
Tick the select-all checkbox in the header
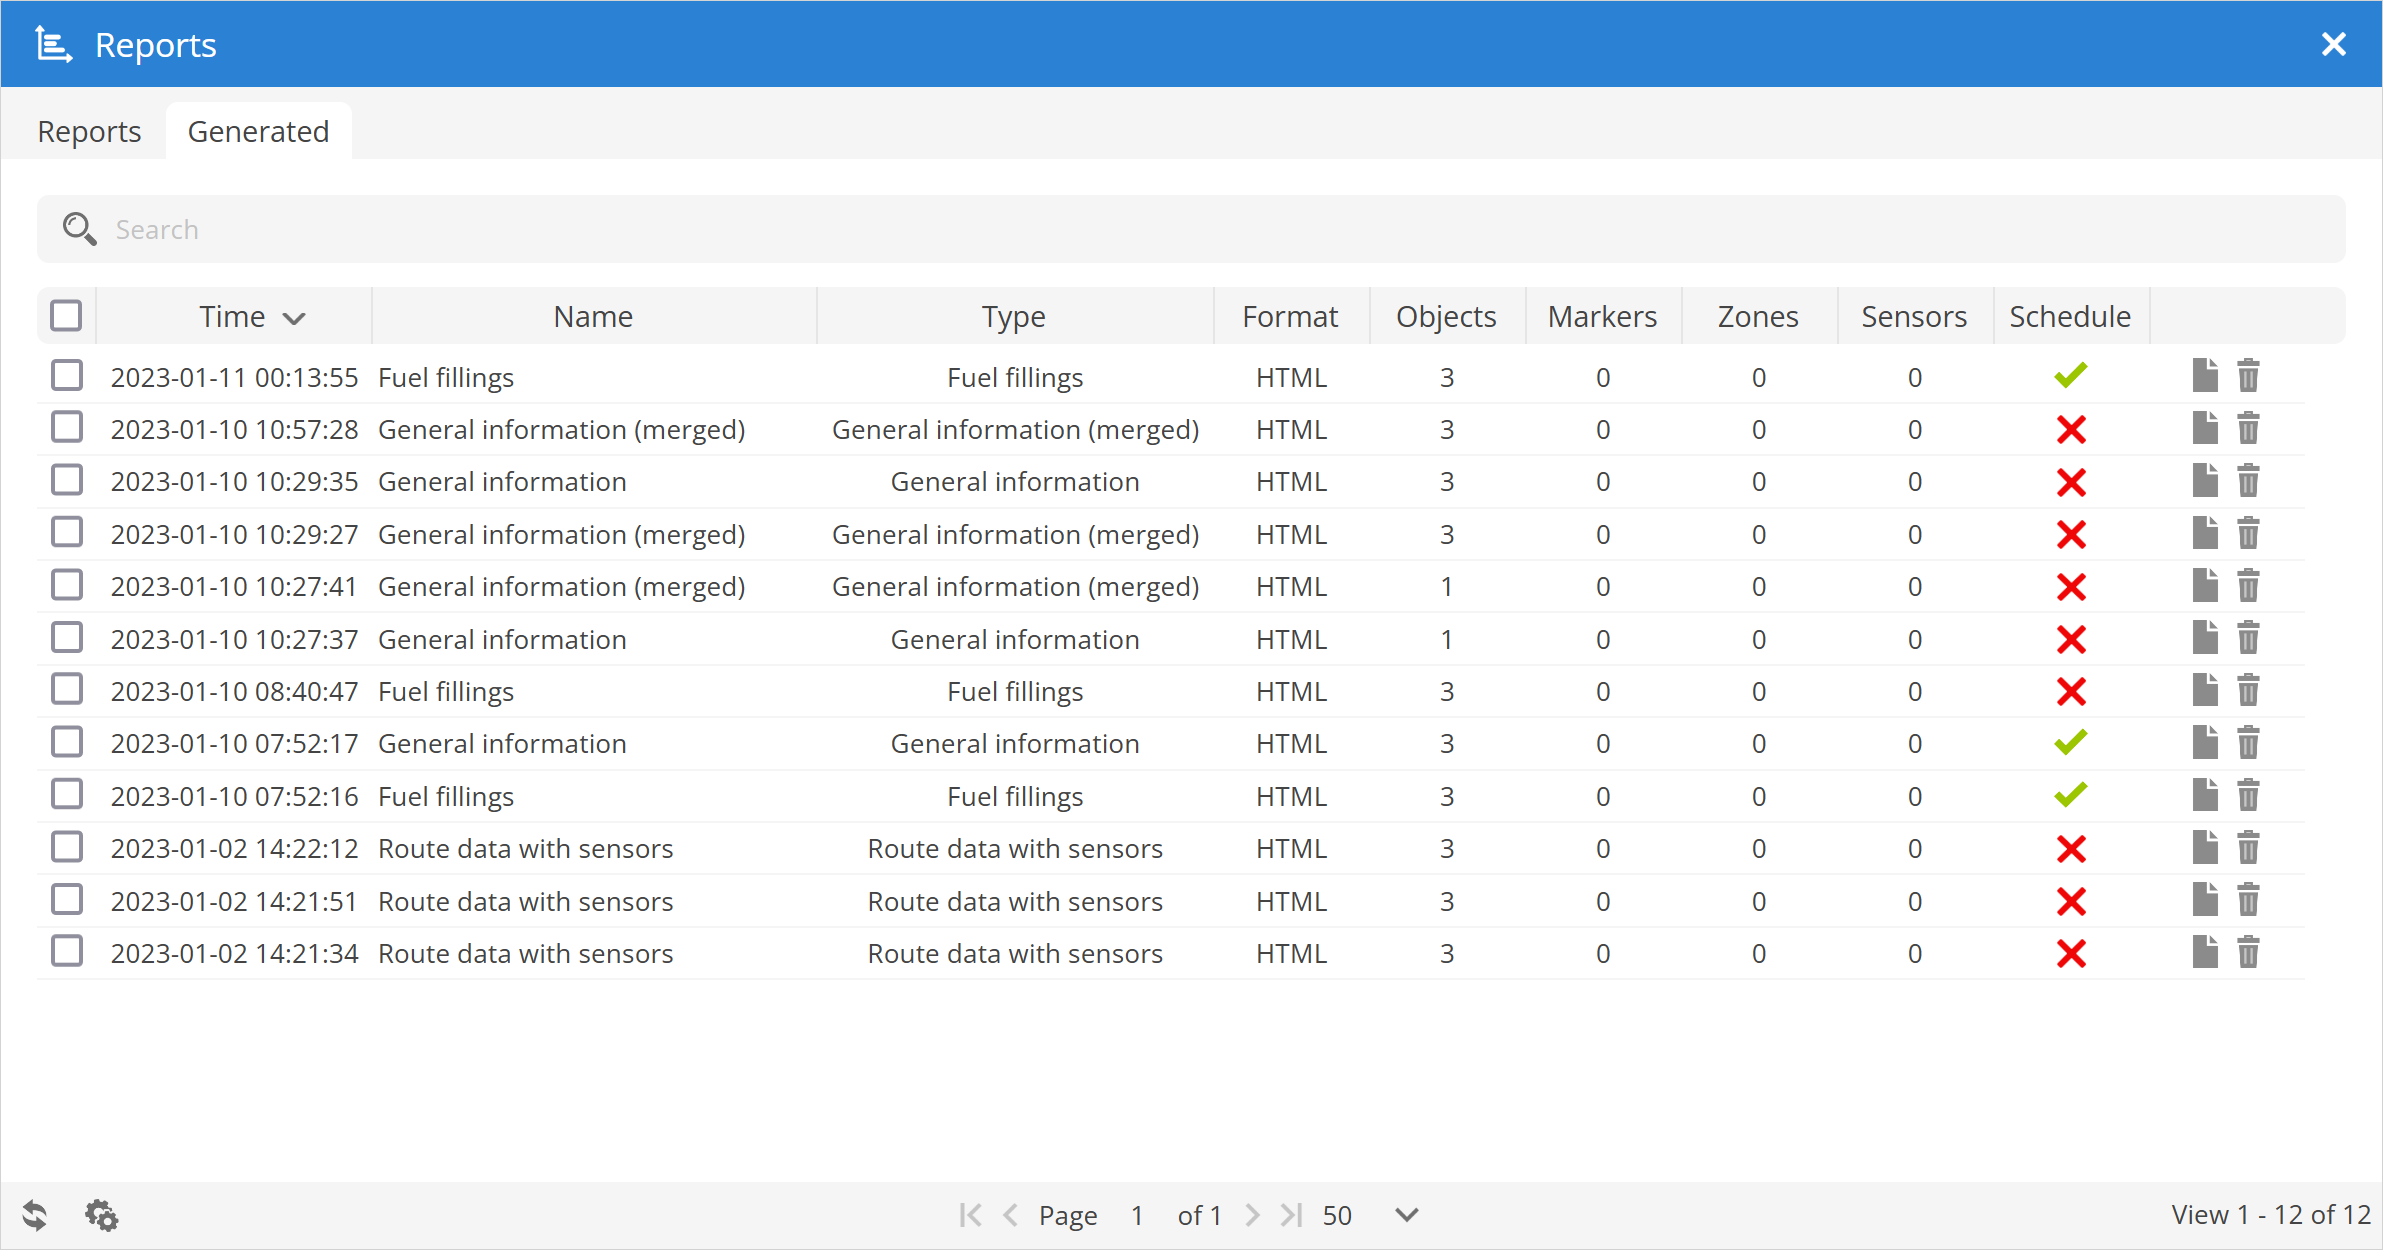point(66,316)
